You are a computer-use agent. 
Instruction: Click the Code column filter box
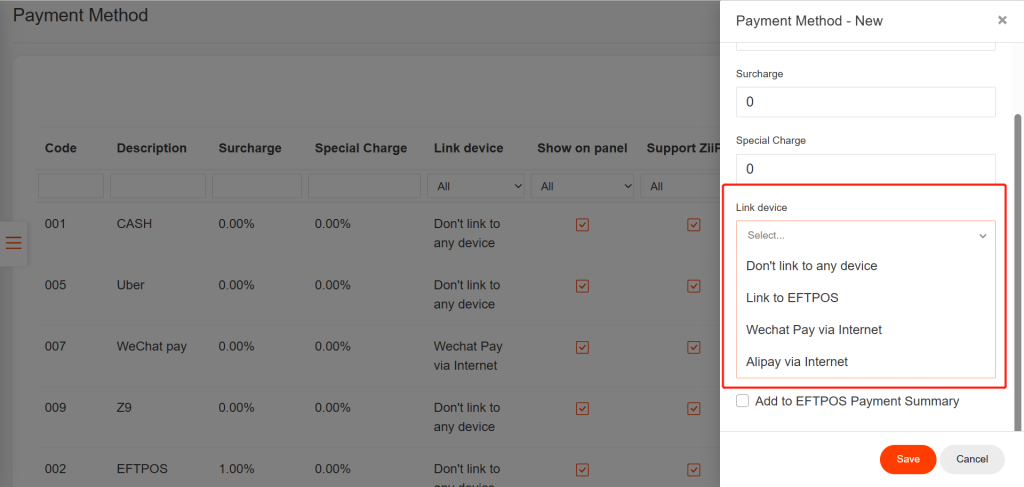(x=71, y=186)
